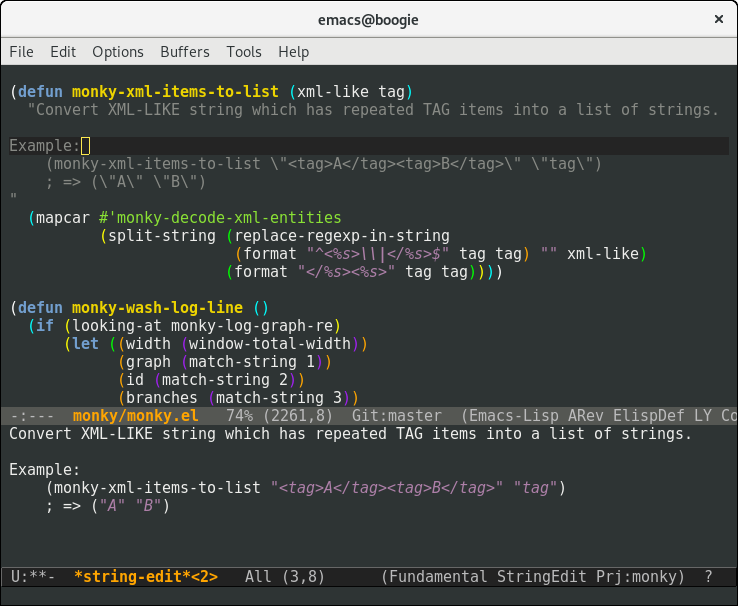Click the format string "</%s><%s>"
Viewport: 738px width, 606px height.
346,271
